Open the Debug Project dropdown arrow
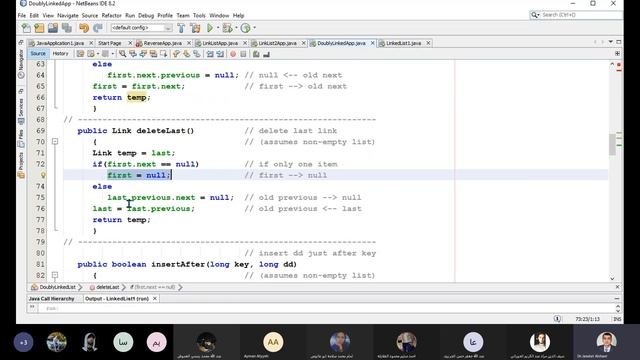This screenshot has height=360, width=640. pyautogui.click(x=236, y=28)
